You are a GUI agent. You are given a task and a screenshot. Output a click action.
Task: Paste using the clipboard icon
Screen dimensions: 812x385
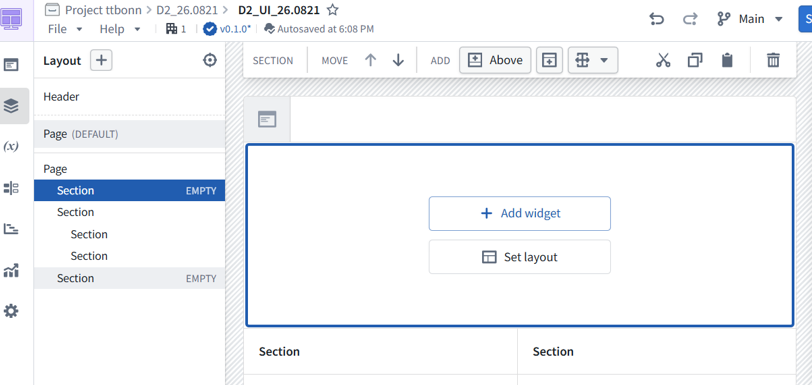click(727, 60)
